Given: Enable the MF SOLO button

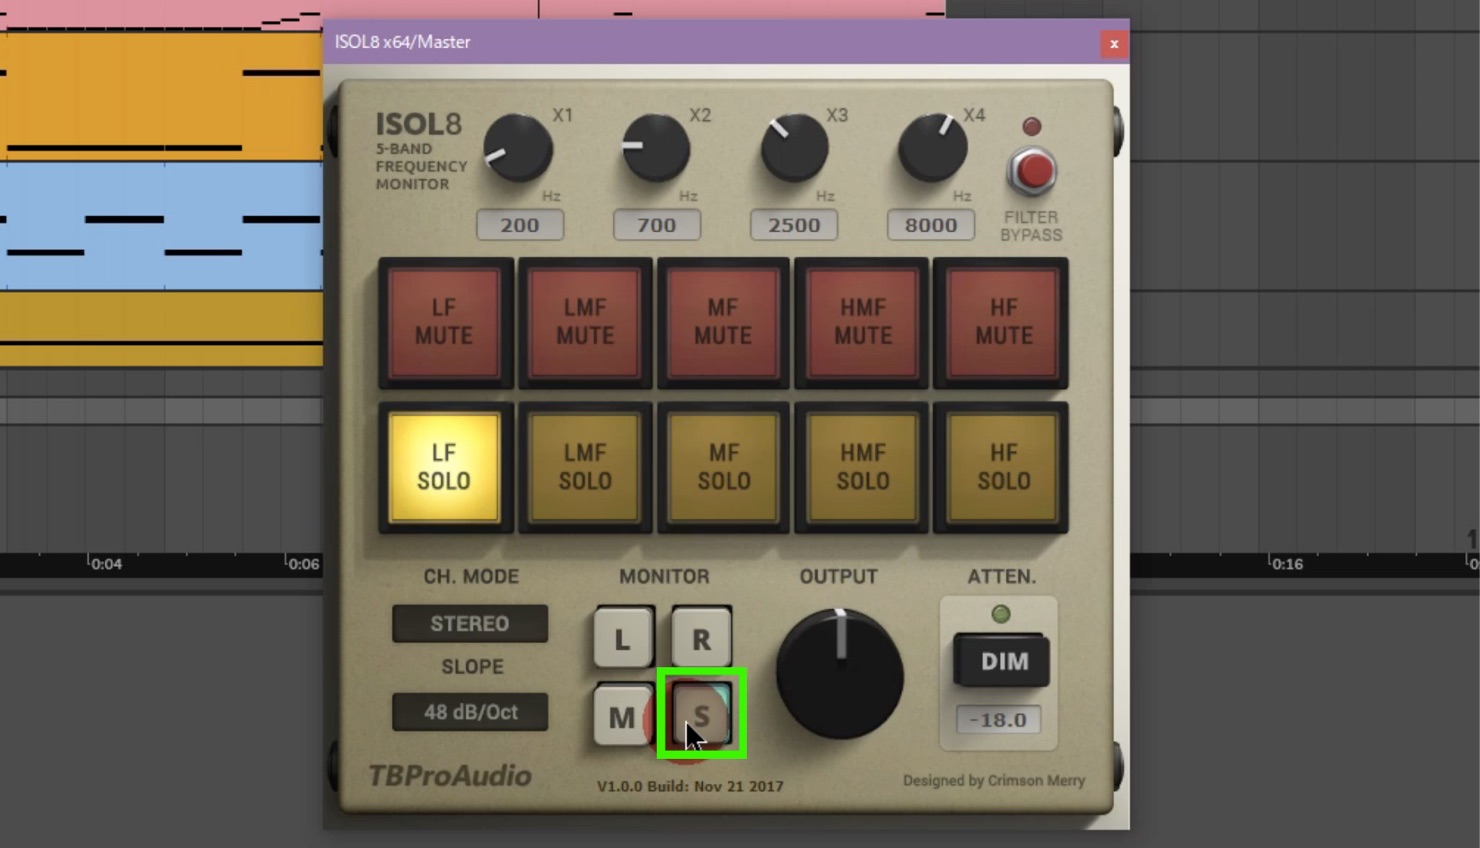Looking at the screenshot, I should 723,467.
